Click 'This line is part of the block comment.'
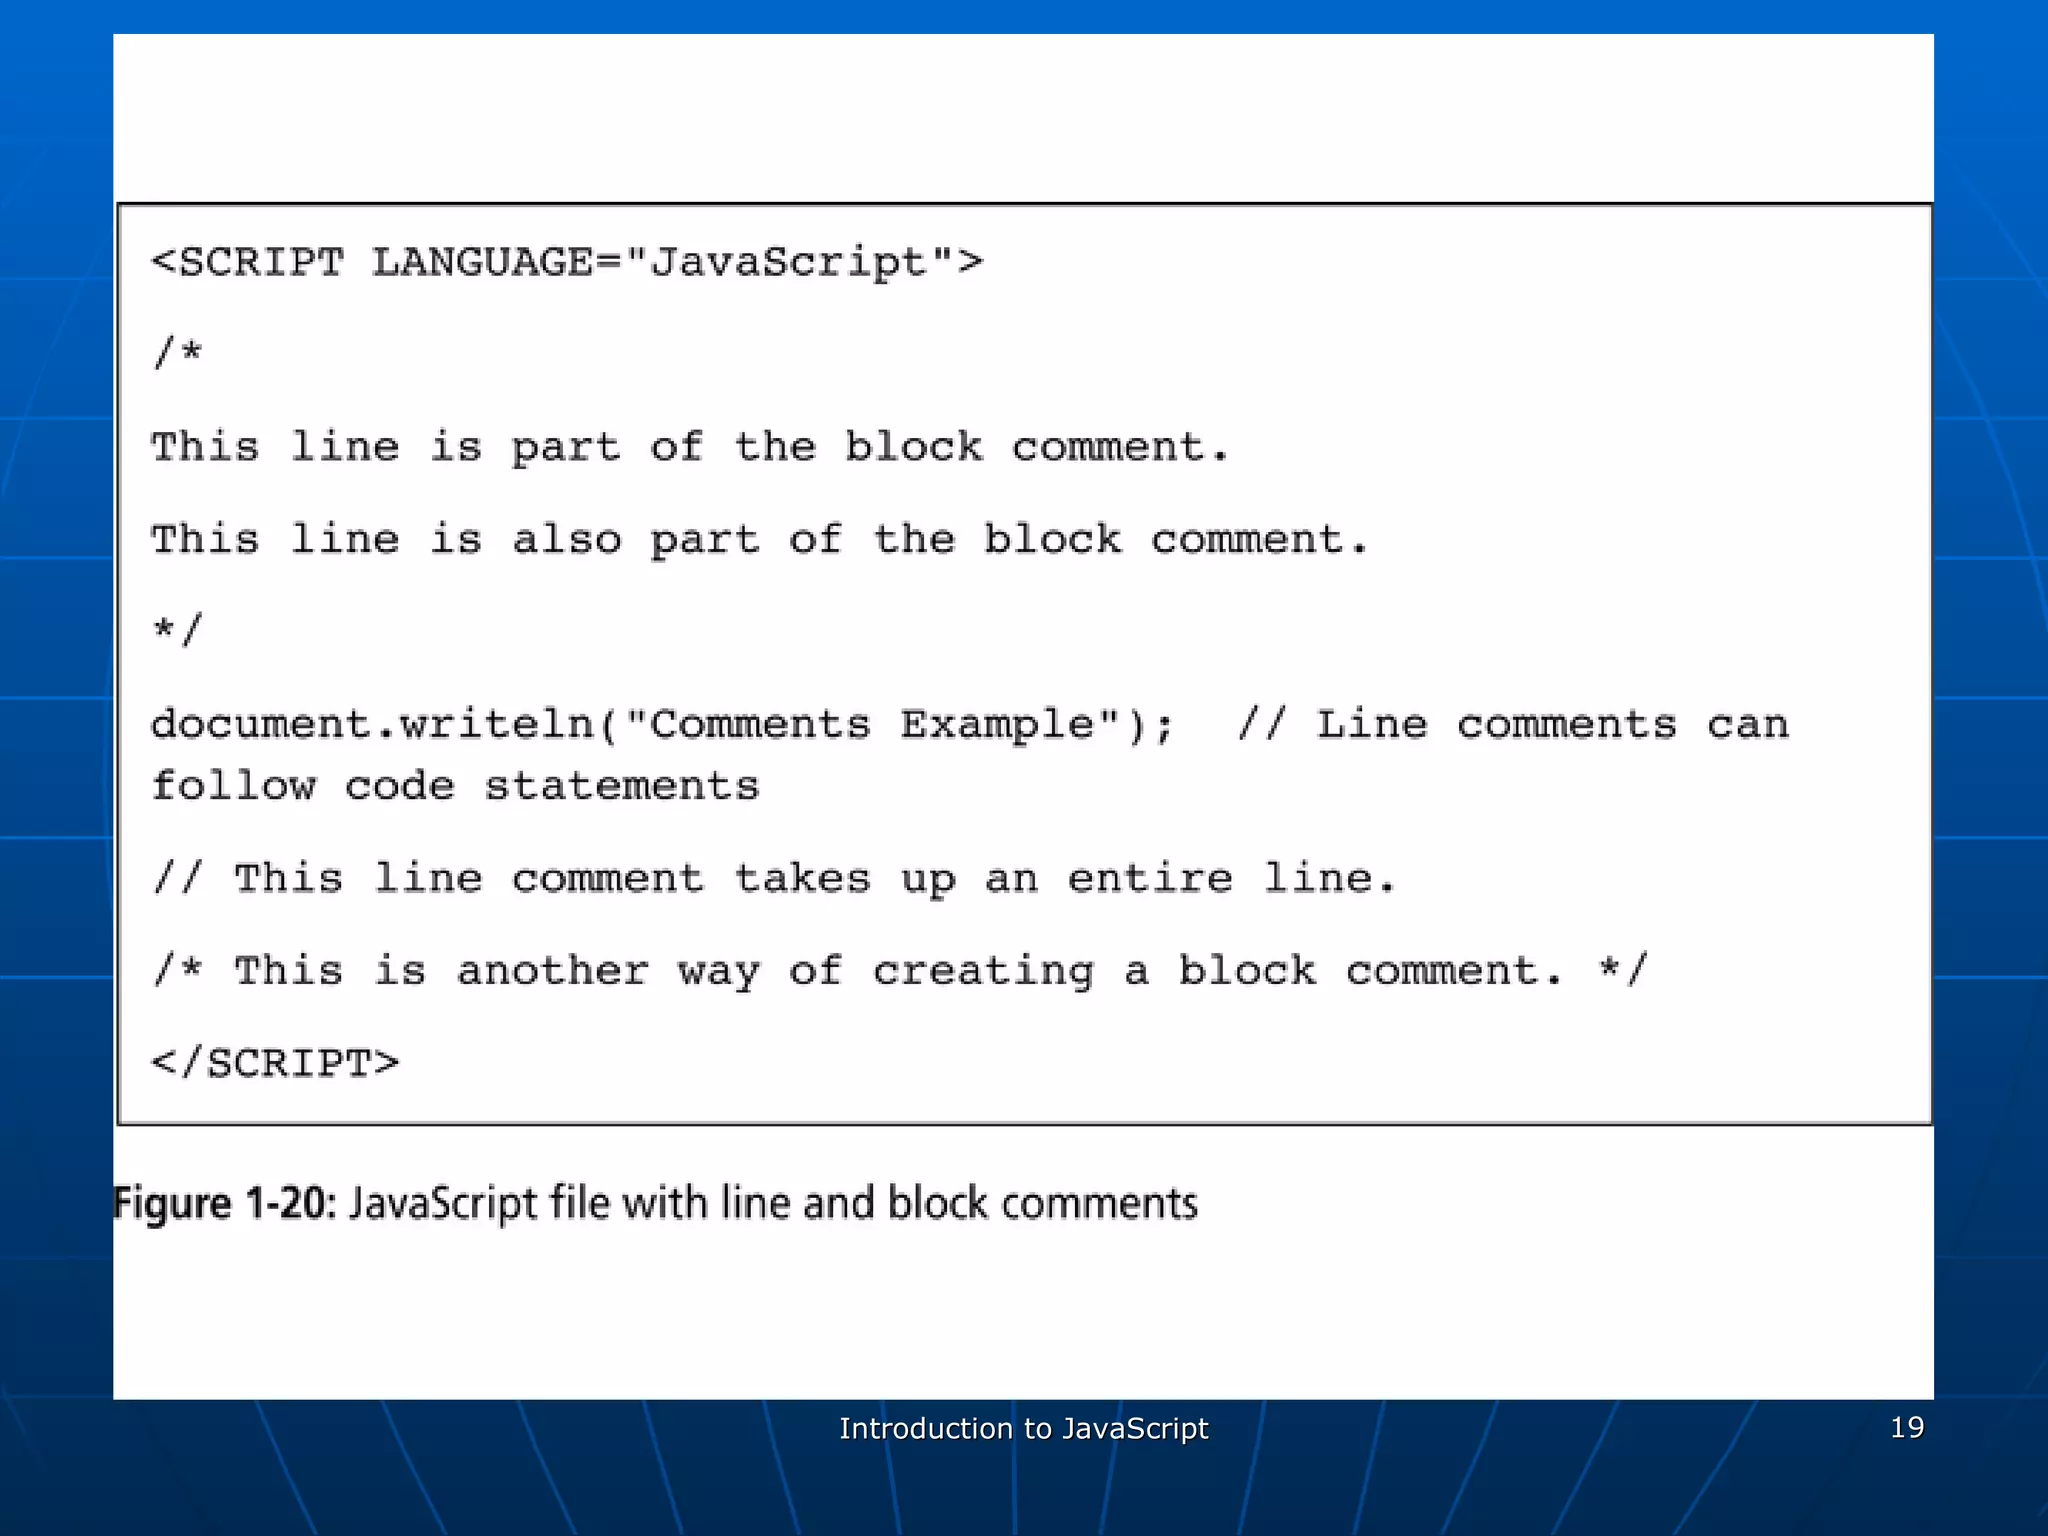 coord(690,447)
